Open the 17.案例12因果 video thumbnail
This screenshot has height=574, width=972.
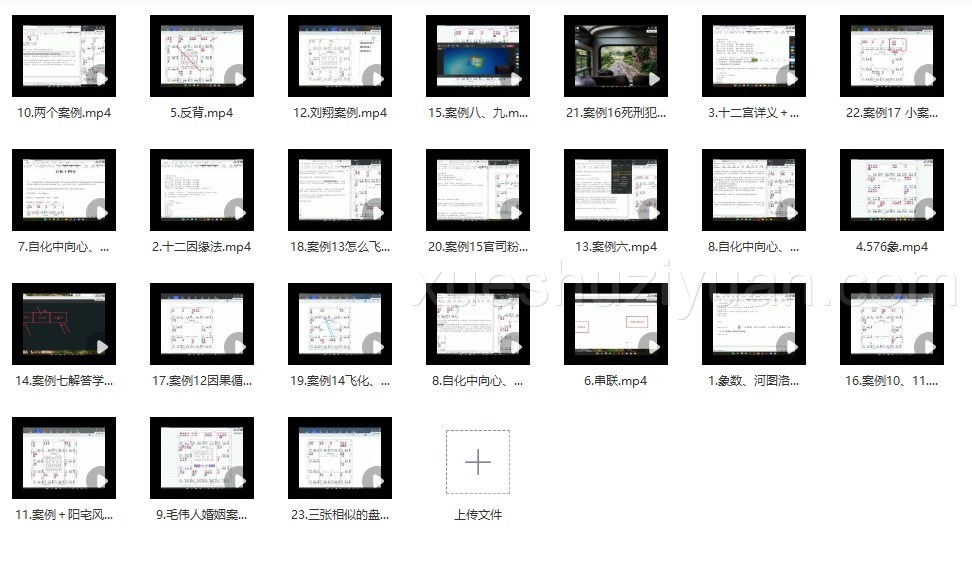coord(202,324)
